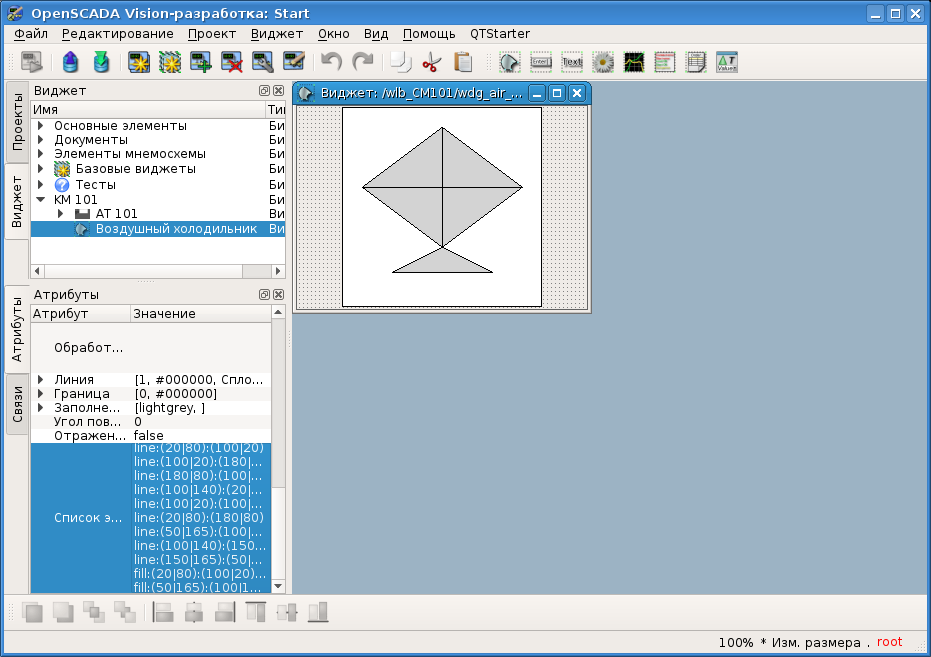Click the undo arrow icon
This screenshot has height=657, width=931.
(x=331, y=62)
